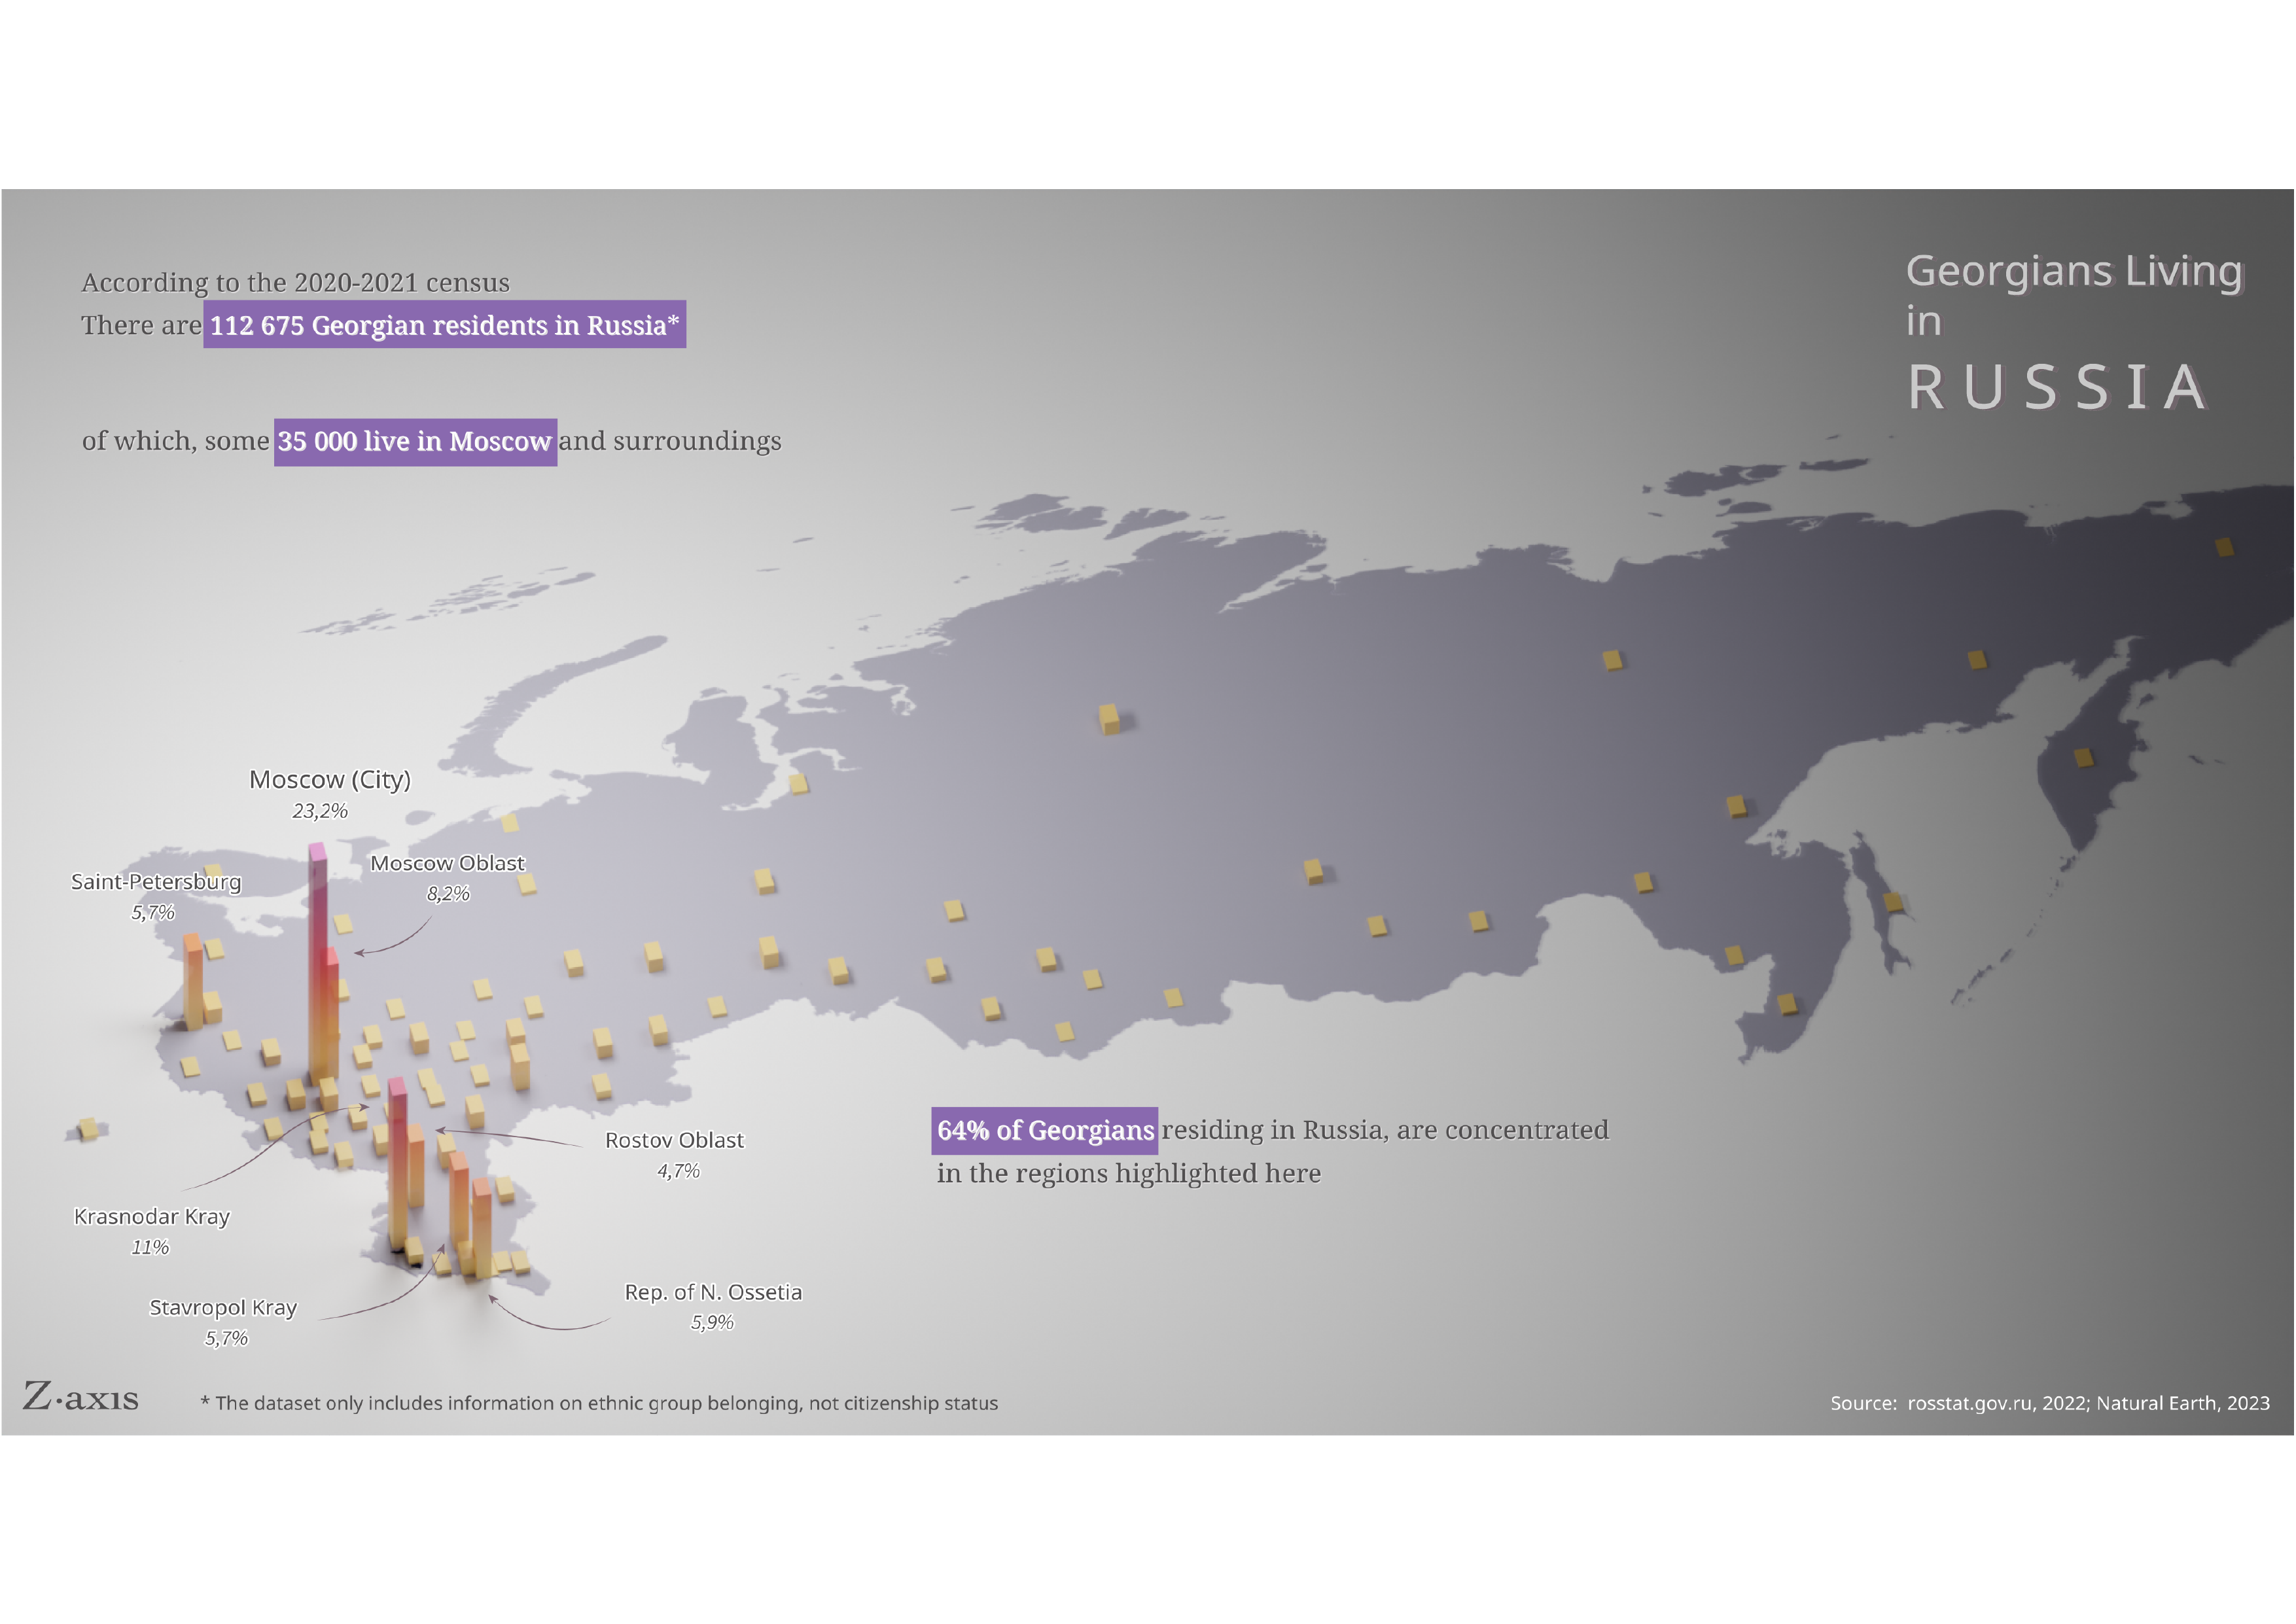Click the 'Rostov Oblast' label
Image resolution: width=2296 pixels, height=1624 pixels.
tap(674, 1141)
